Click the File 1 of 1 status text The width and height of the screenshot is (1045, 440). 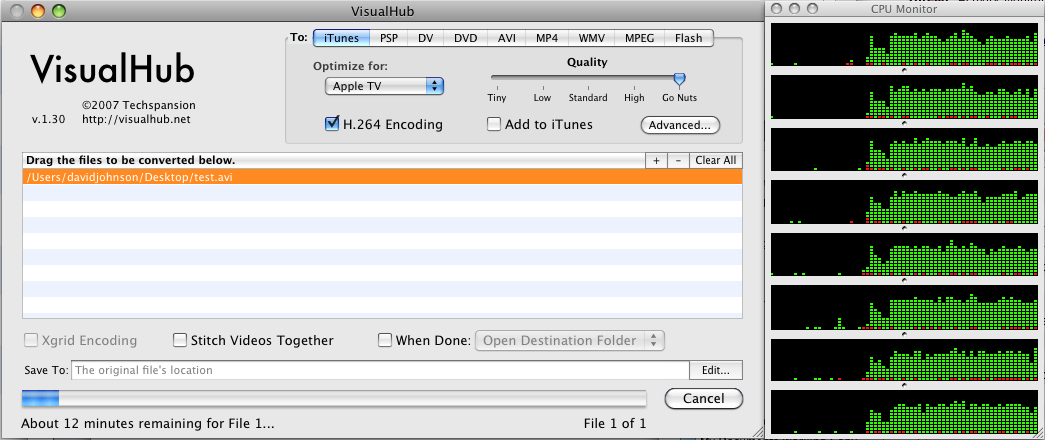(x=614, y=423)
